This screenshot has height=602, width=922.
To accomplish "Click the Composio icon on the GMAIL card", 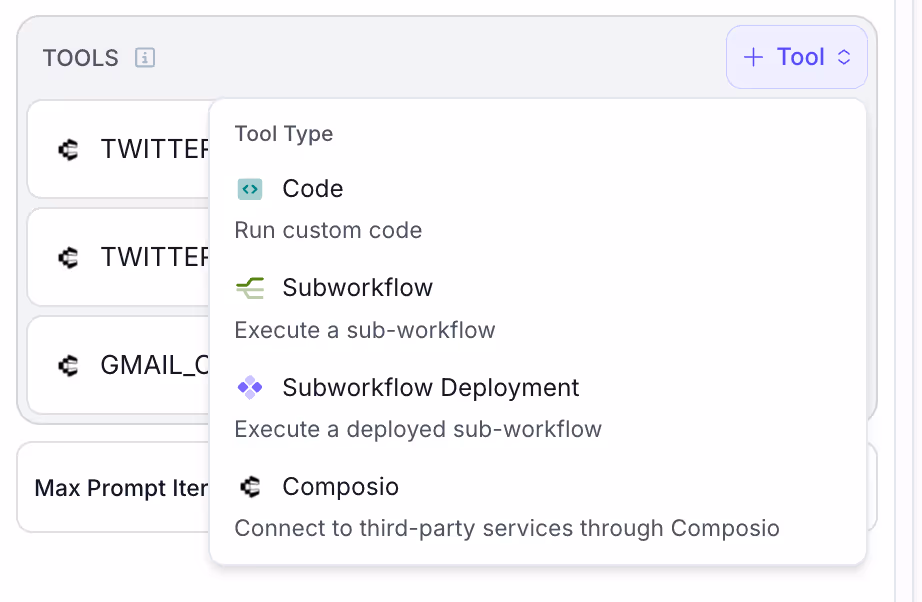I will point(69,366).
